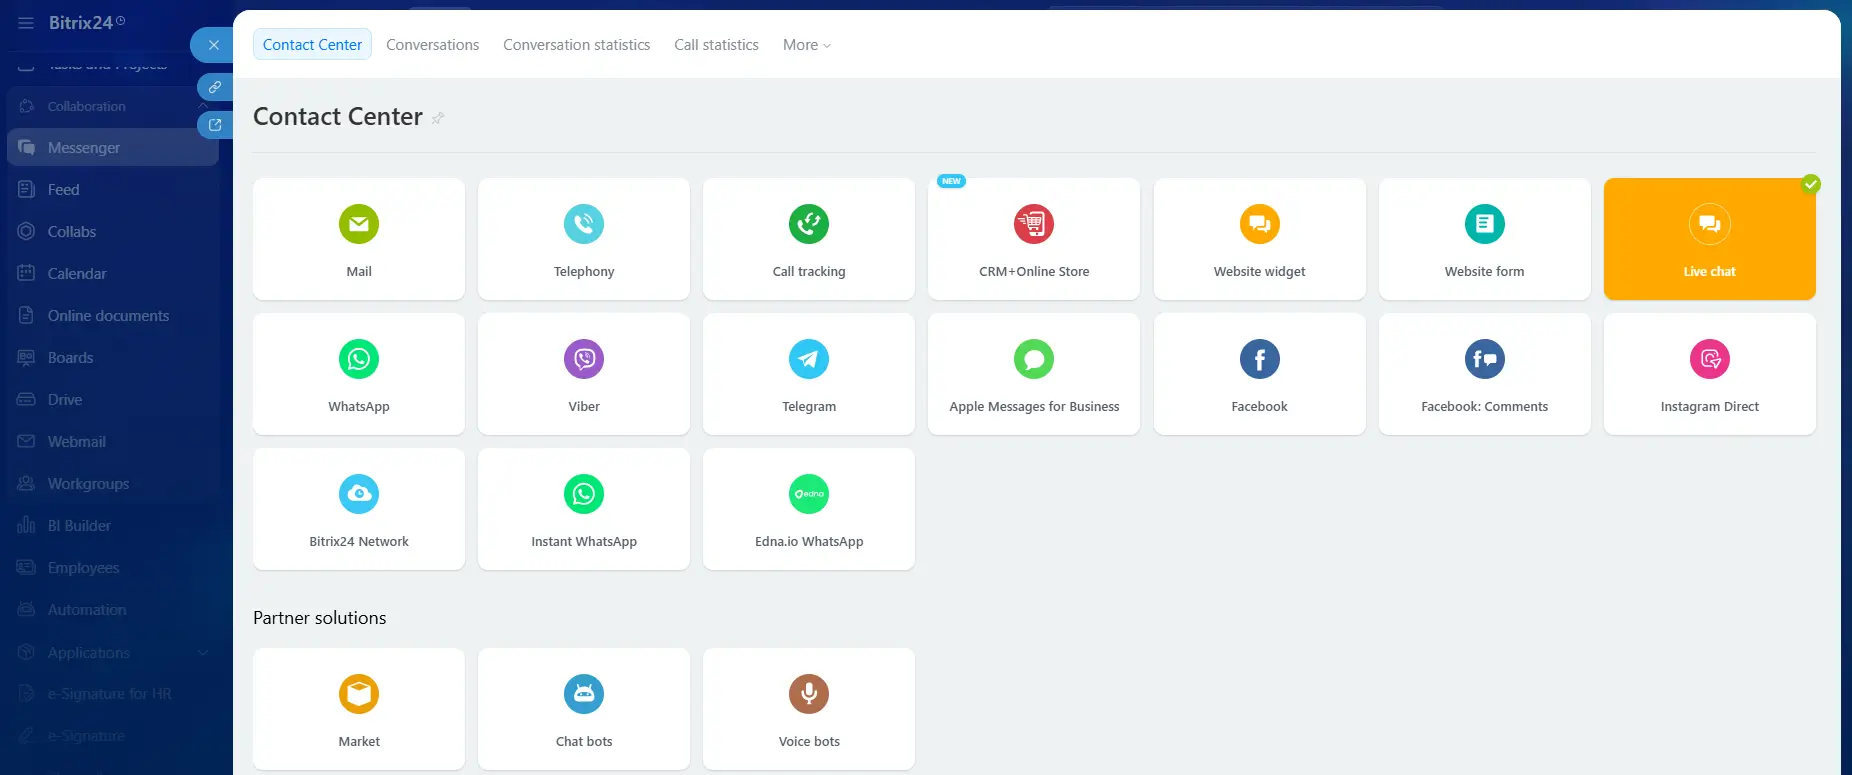Open page in new window icon

(215, 125)
